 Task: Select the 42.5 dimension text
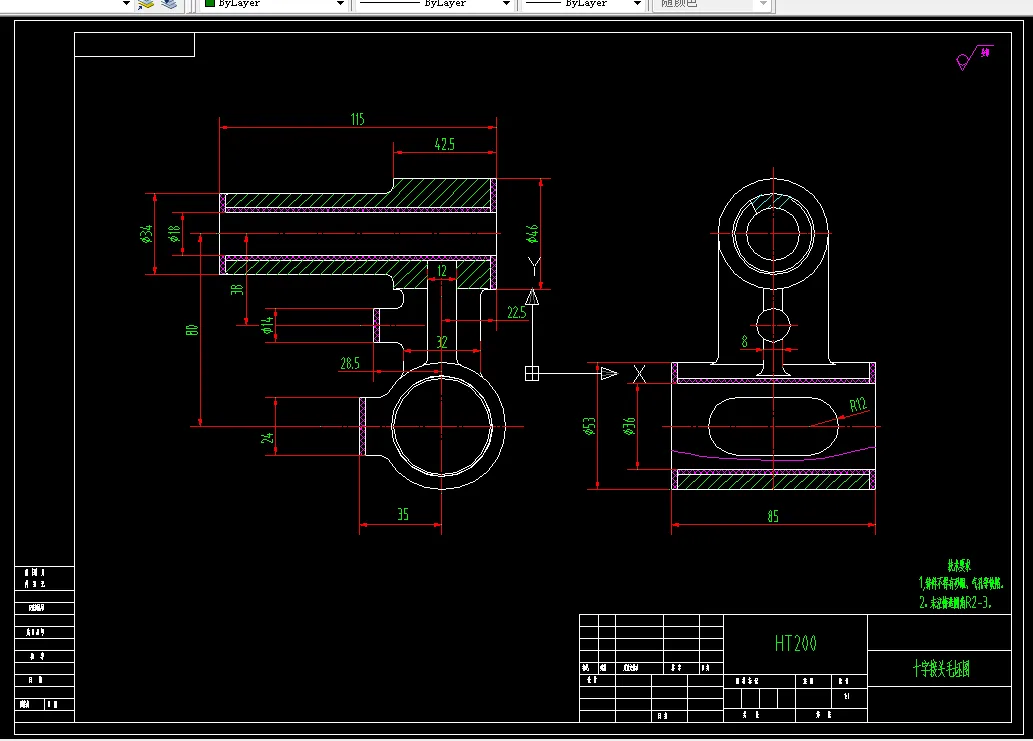click(x=445, y=144)
